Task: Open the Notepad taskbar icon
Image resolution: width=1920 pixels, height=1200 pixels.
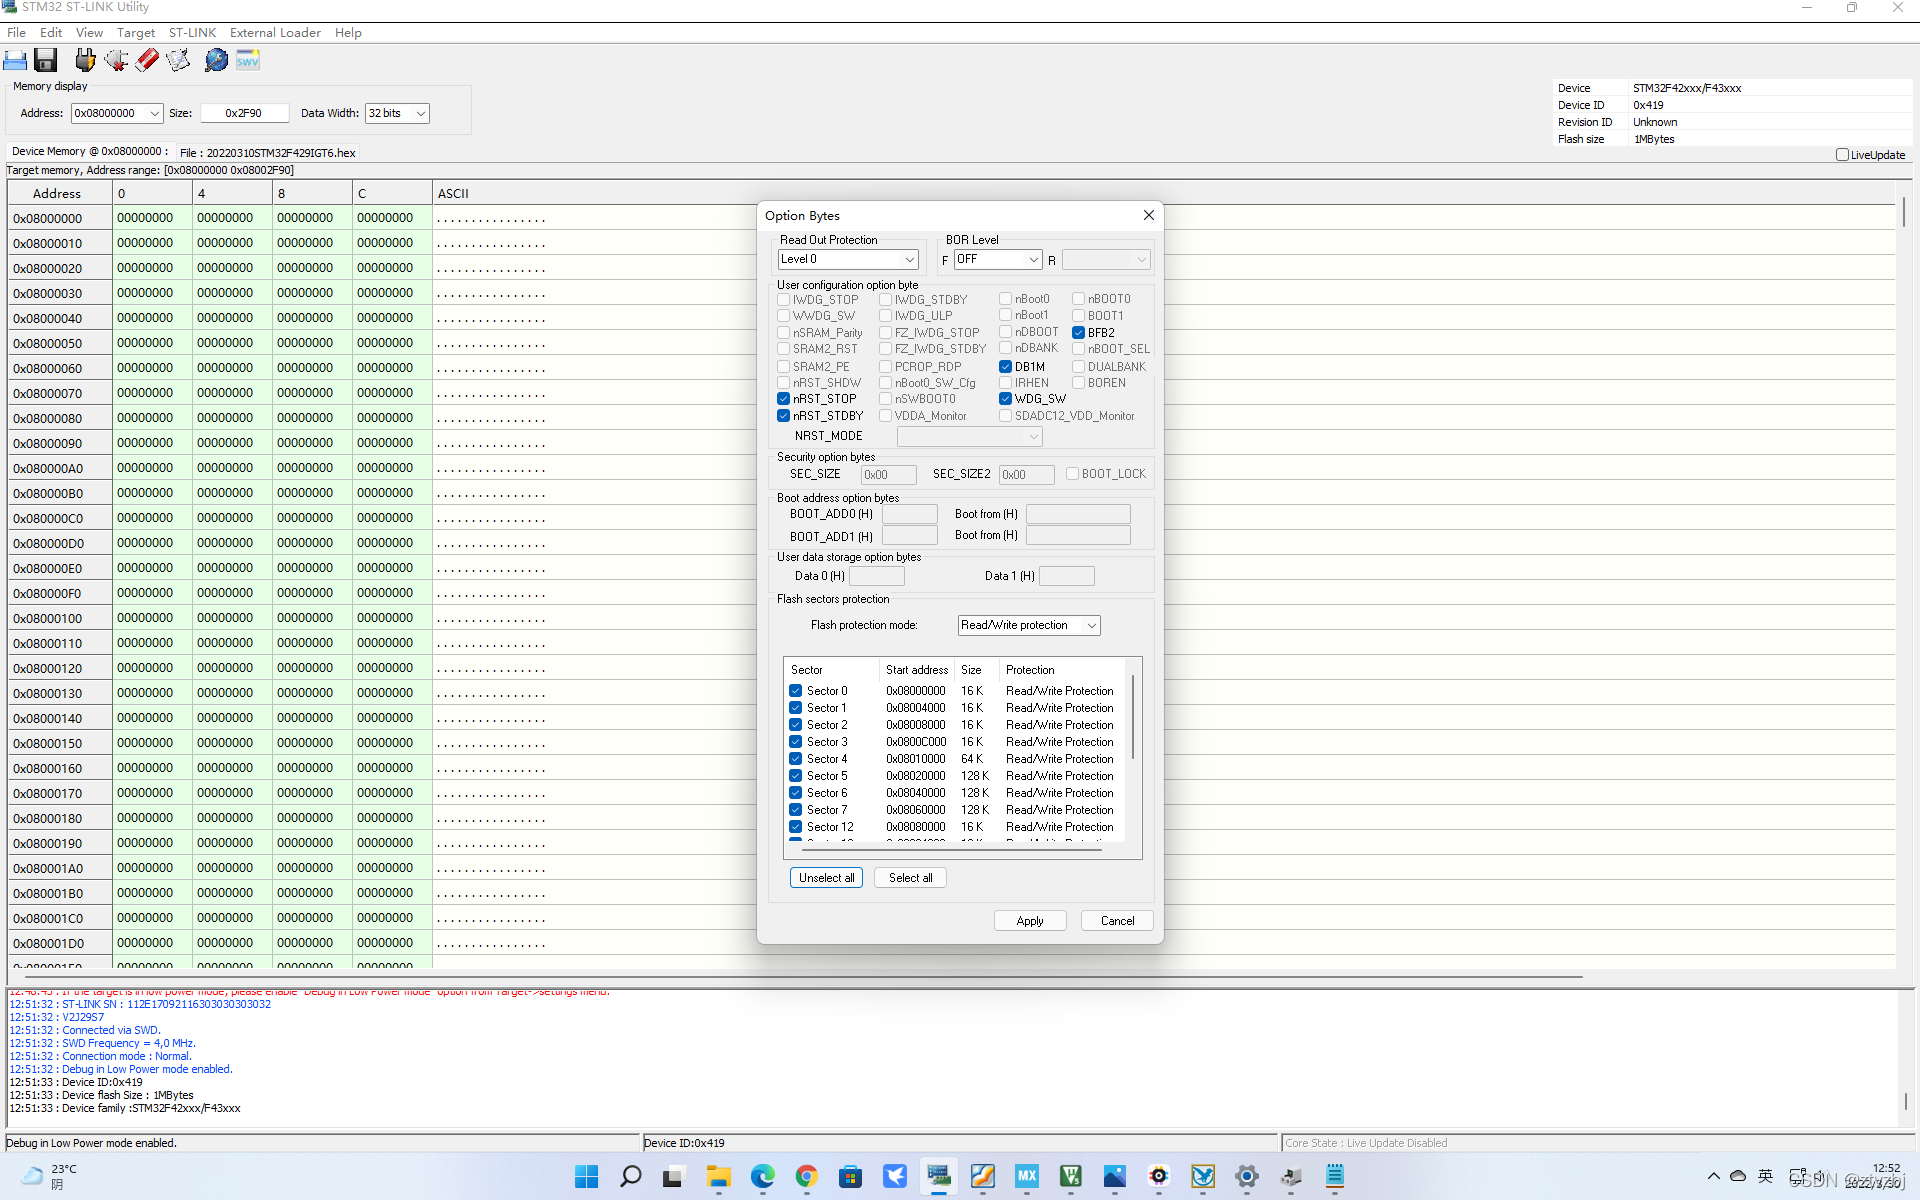Action: click(1334, 1177)
